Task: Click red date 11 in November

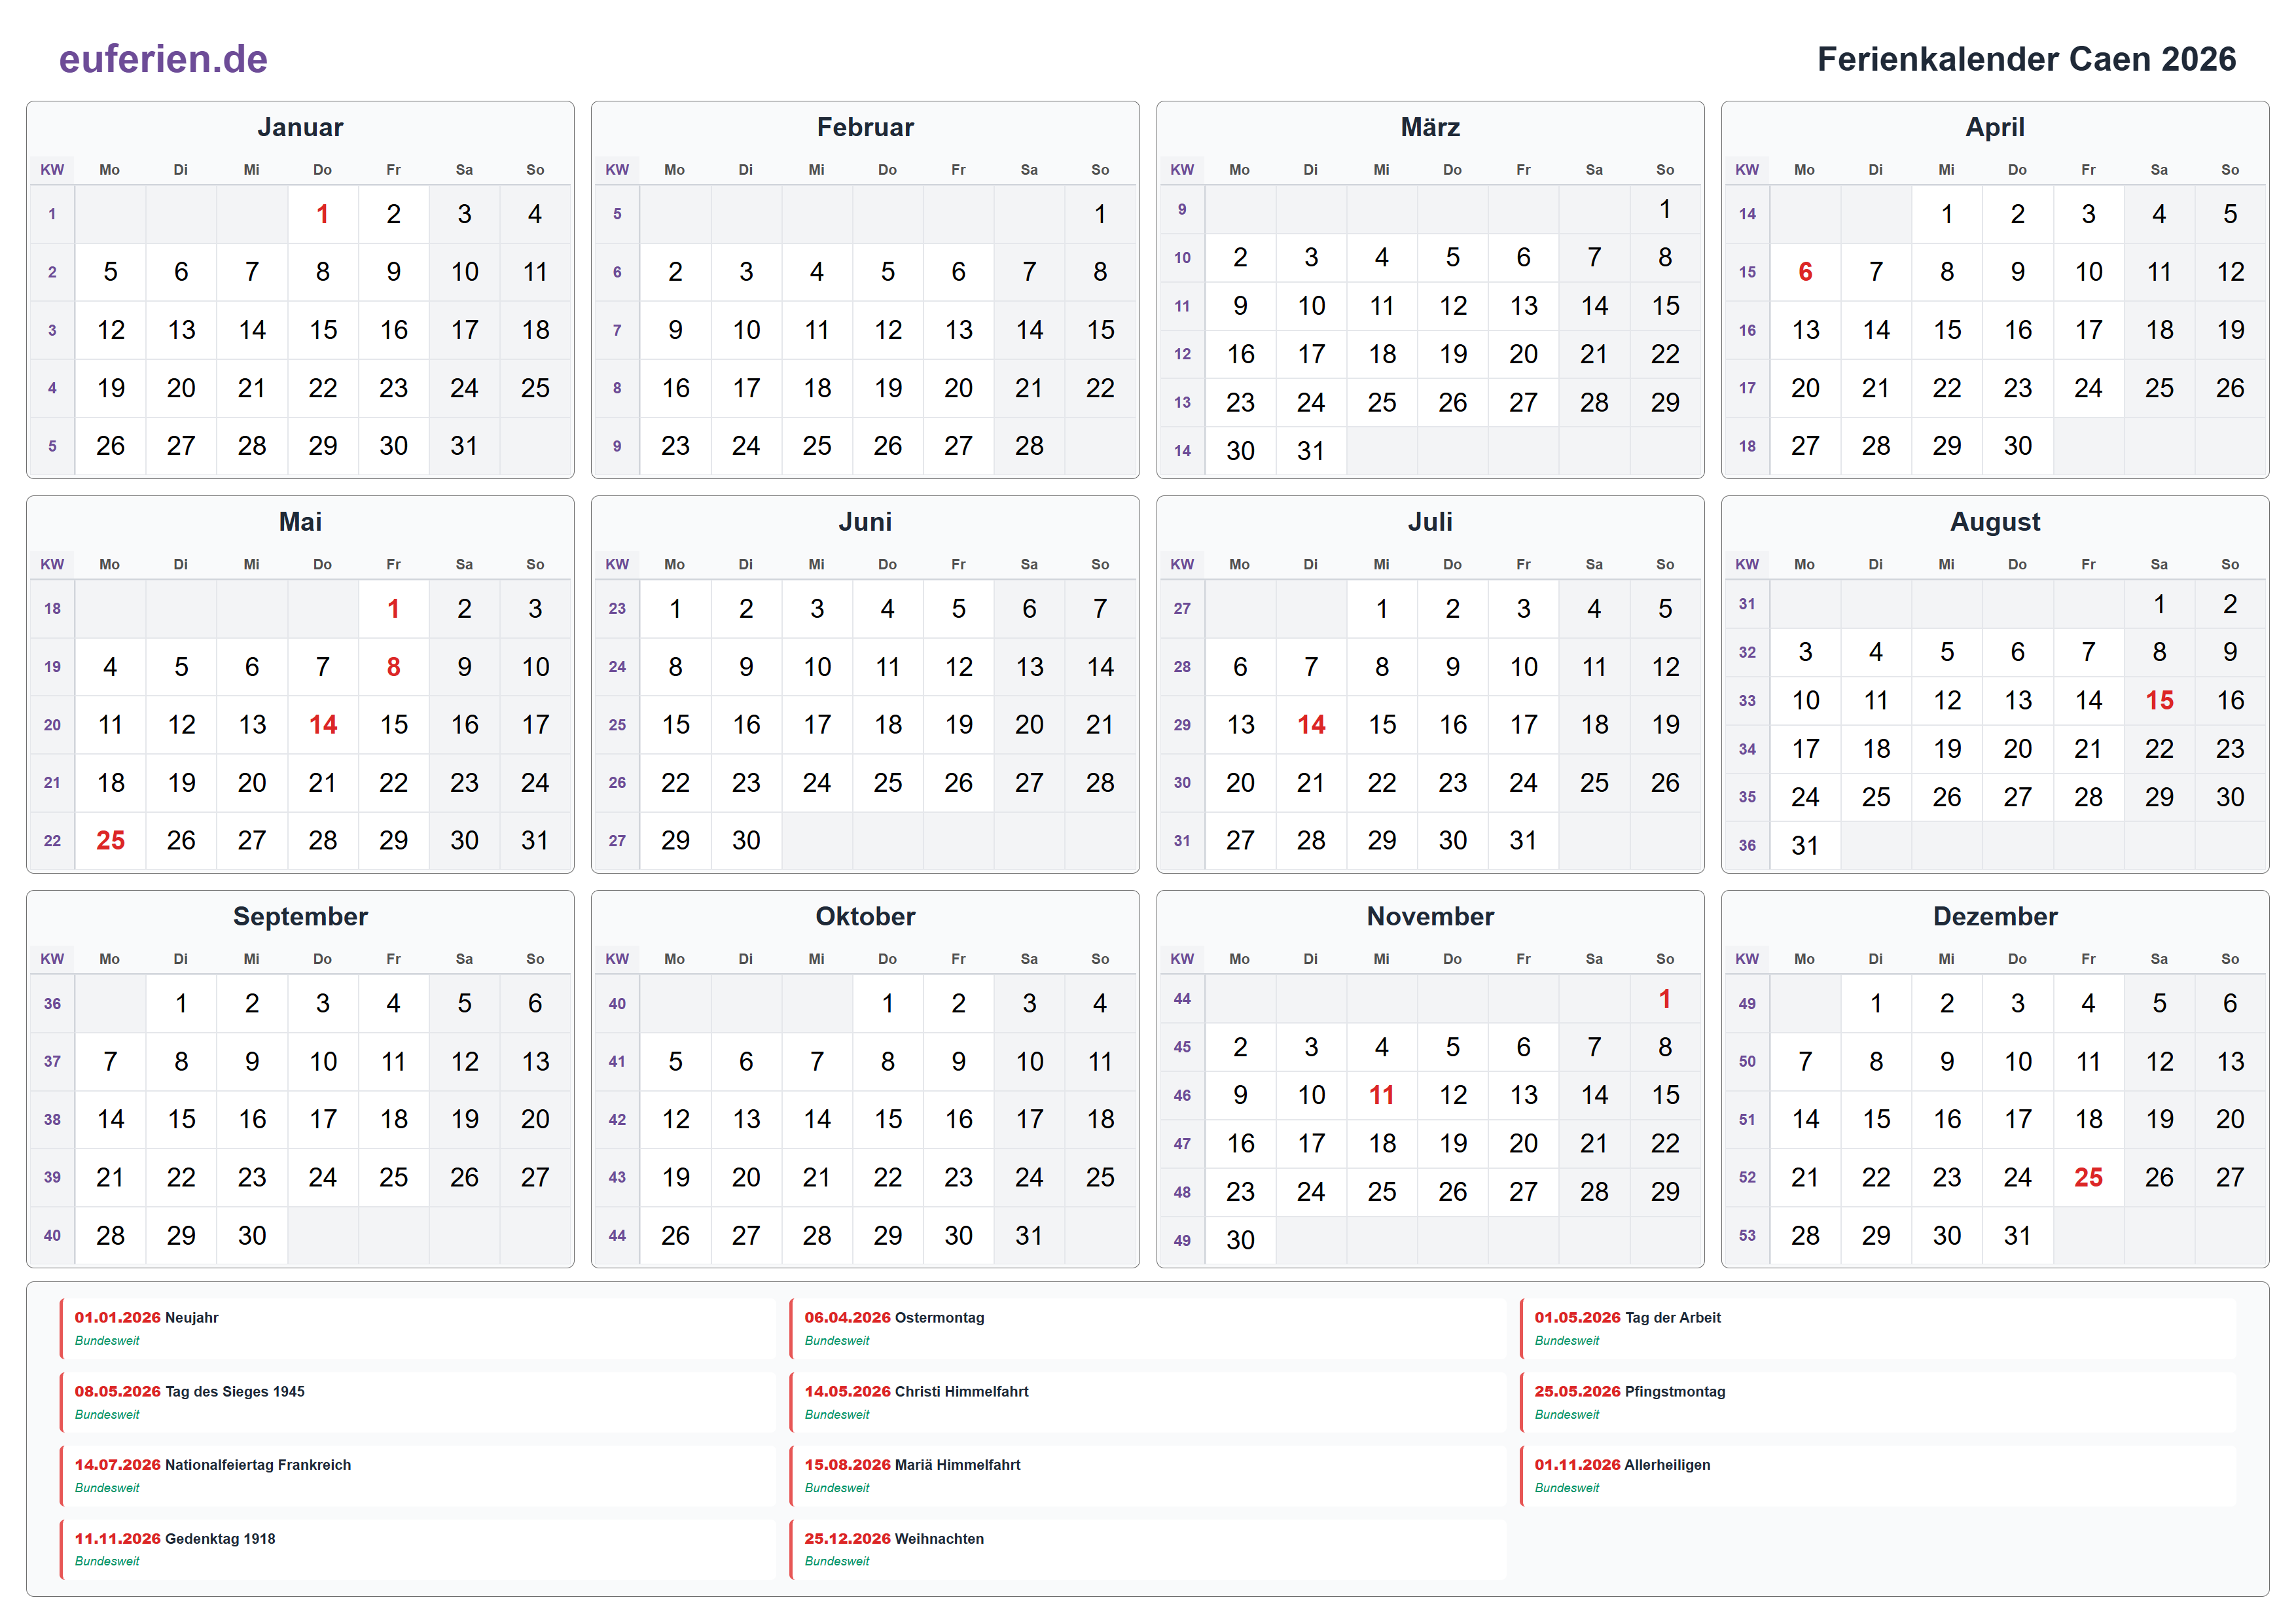Action: click(x=1381, y=1096)
